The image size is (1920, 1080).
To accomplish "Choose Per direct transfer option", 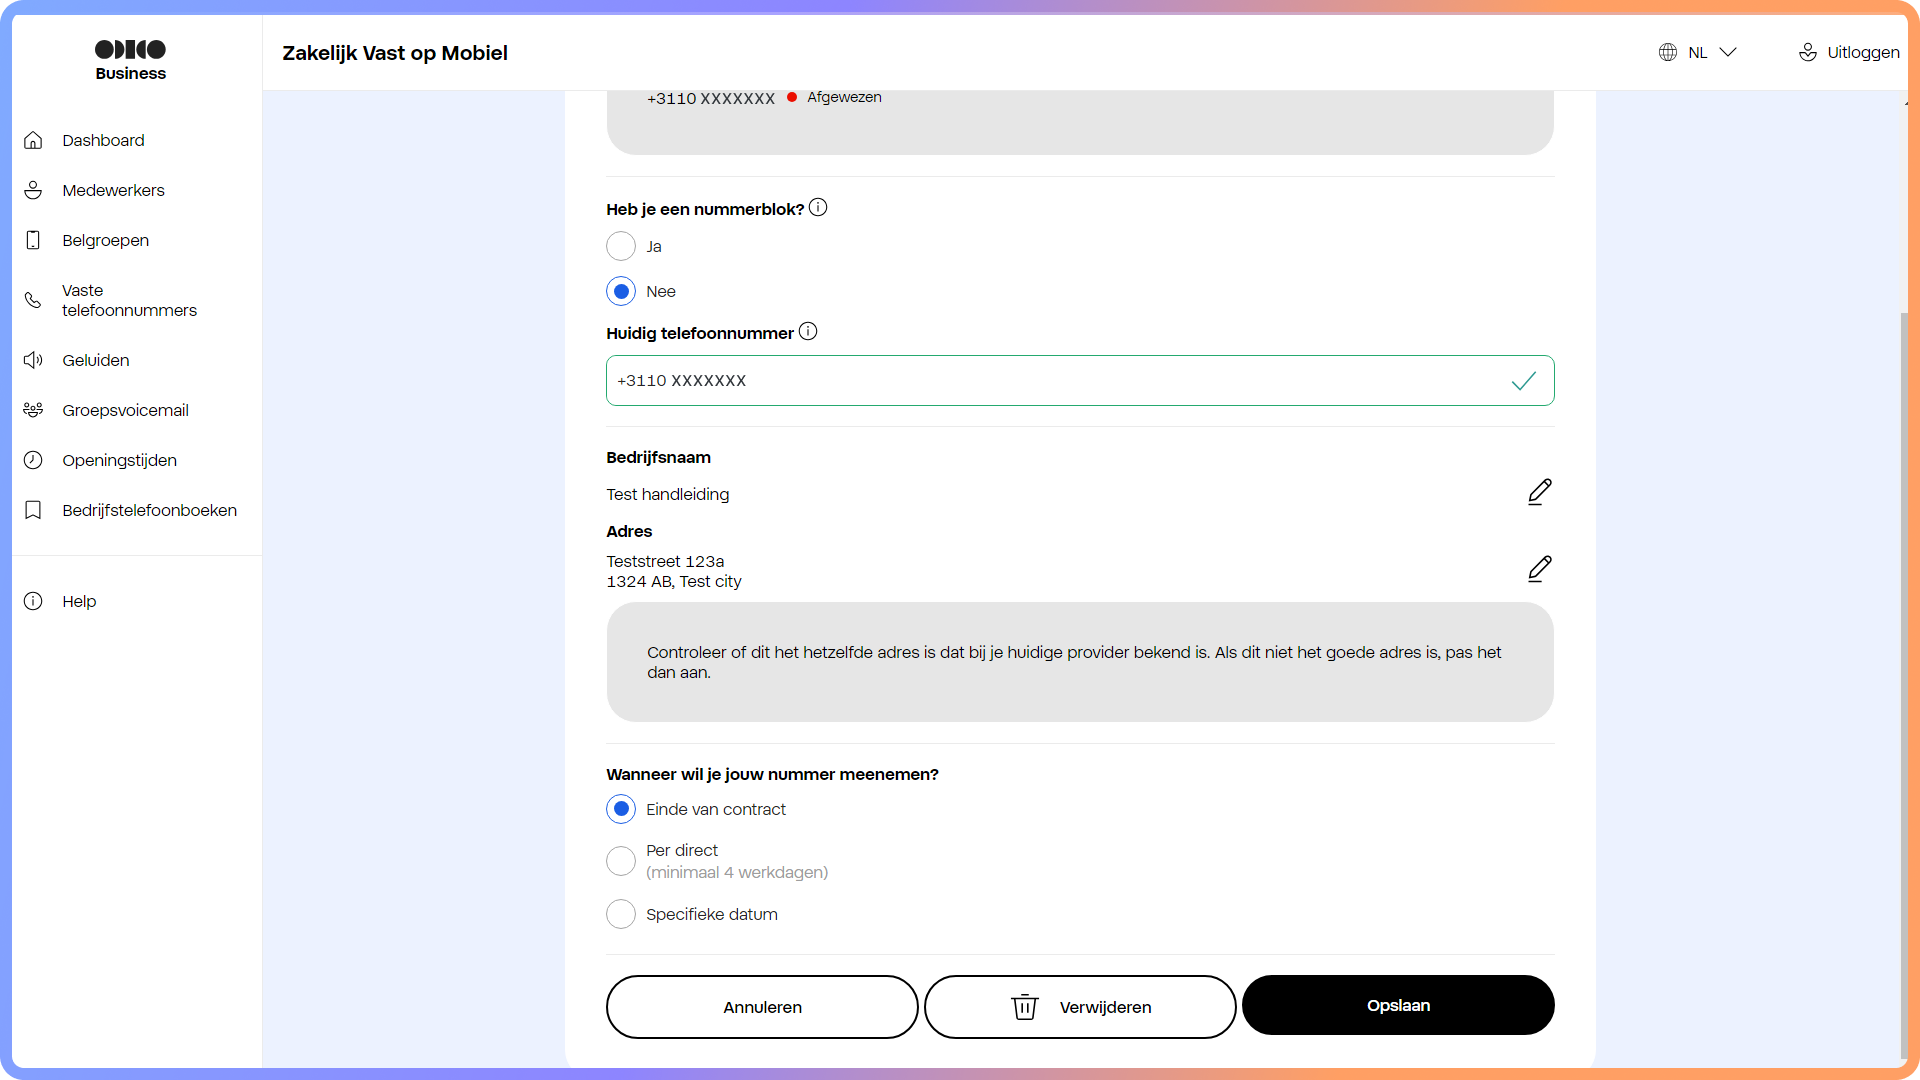I will pyautogui.click(x=621, y=861).
